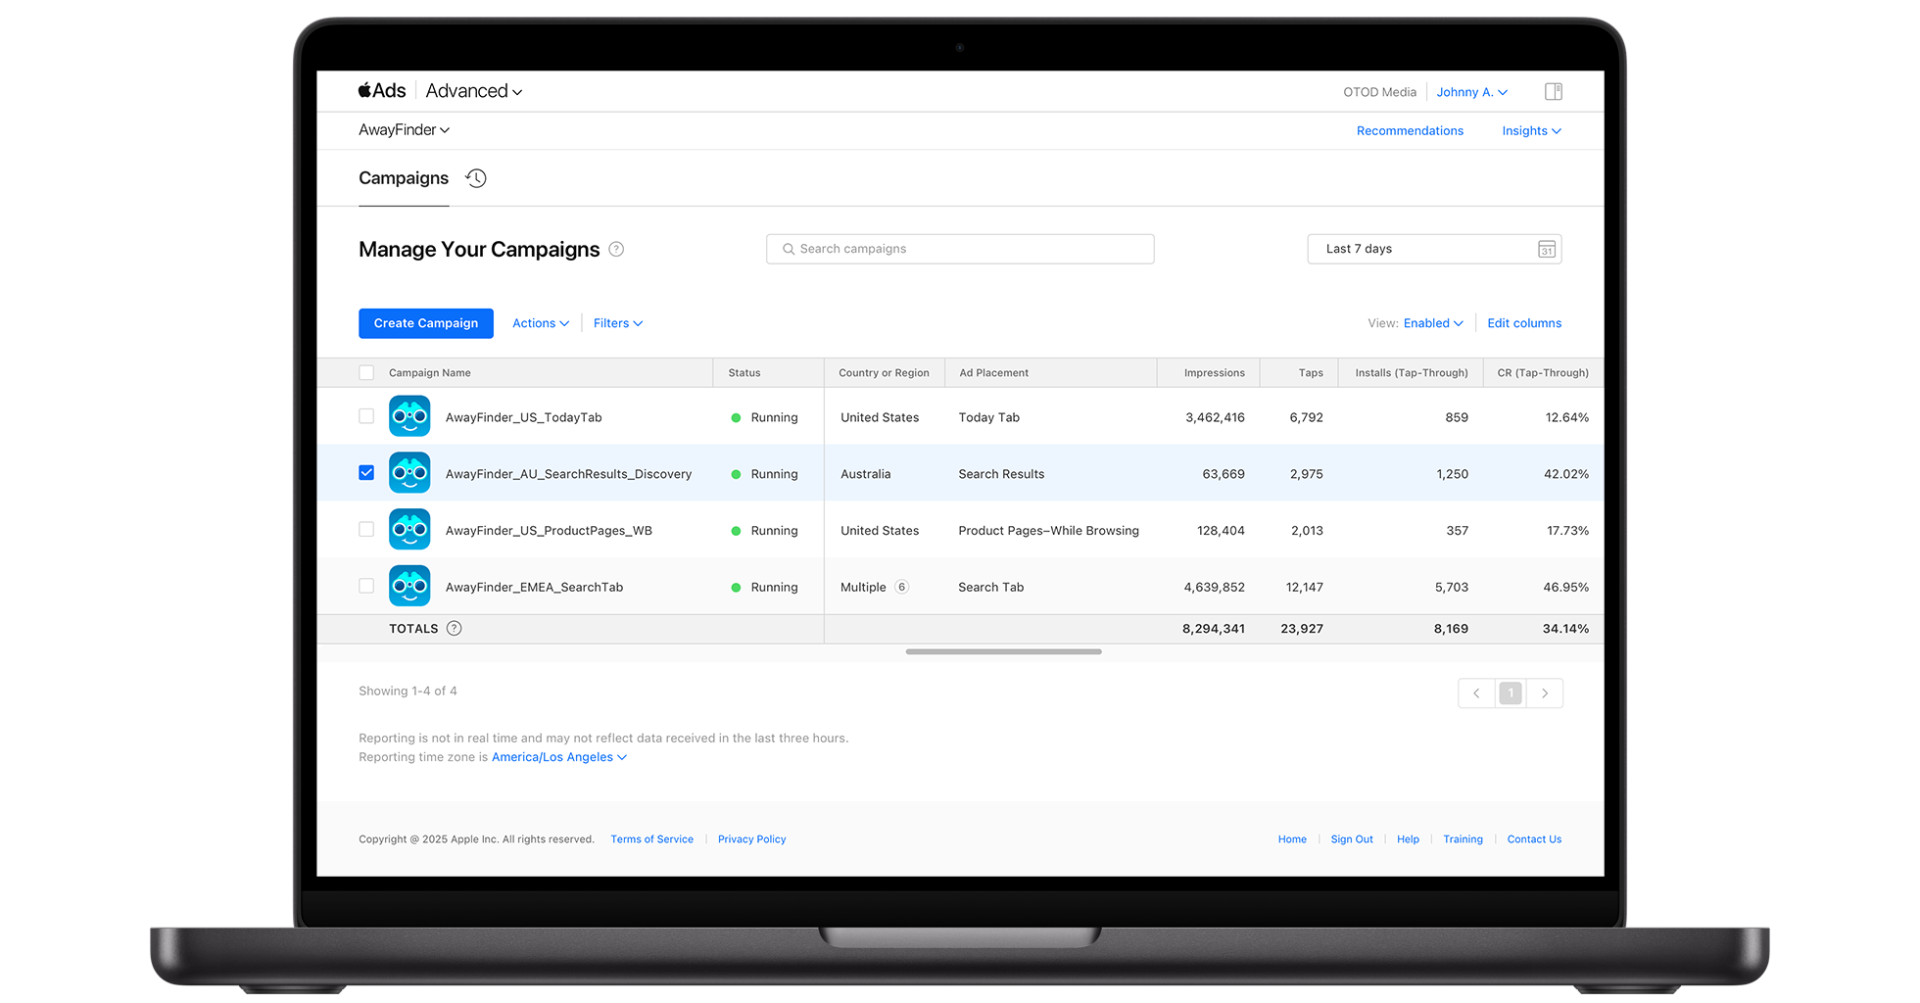Image resolution: width=1920 pixels, height=1003 pixels.
Task: Click the AwayFinder app icon in TodayTab row
Action: (x=409, y=416)
